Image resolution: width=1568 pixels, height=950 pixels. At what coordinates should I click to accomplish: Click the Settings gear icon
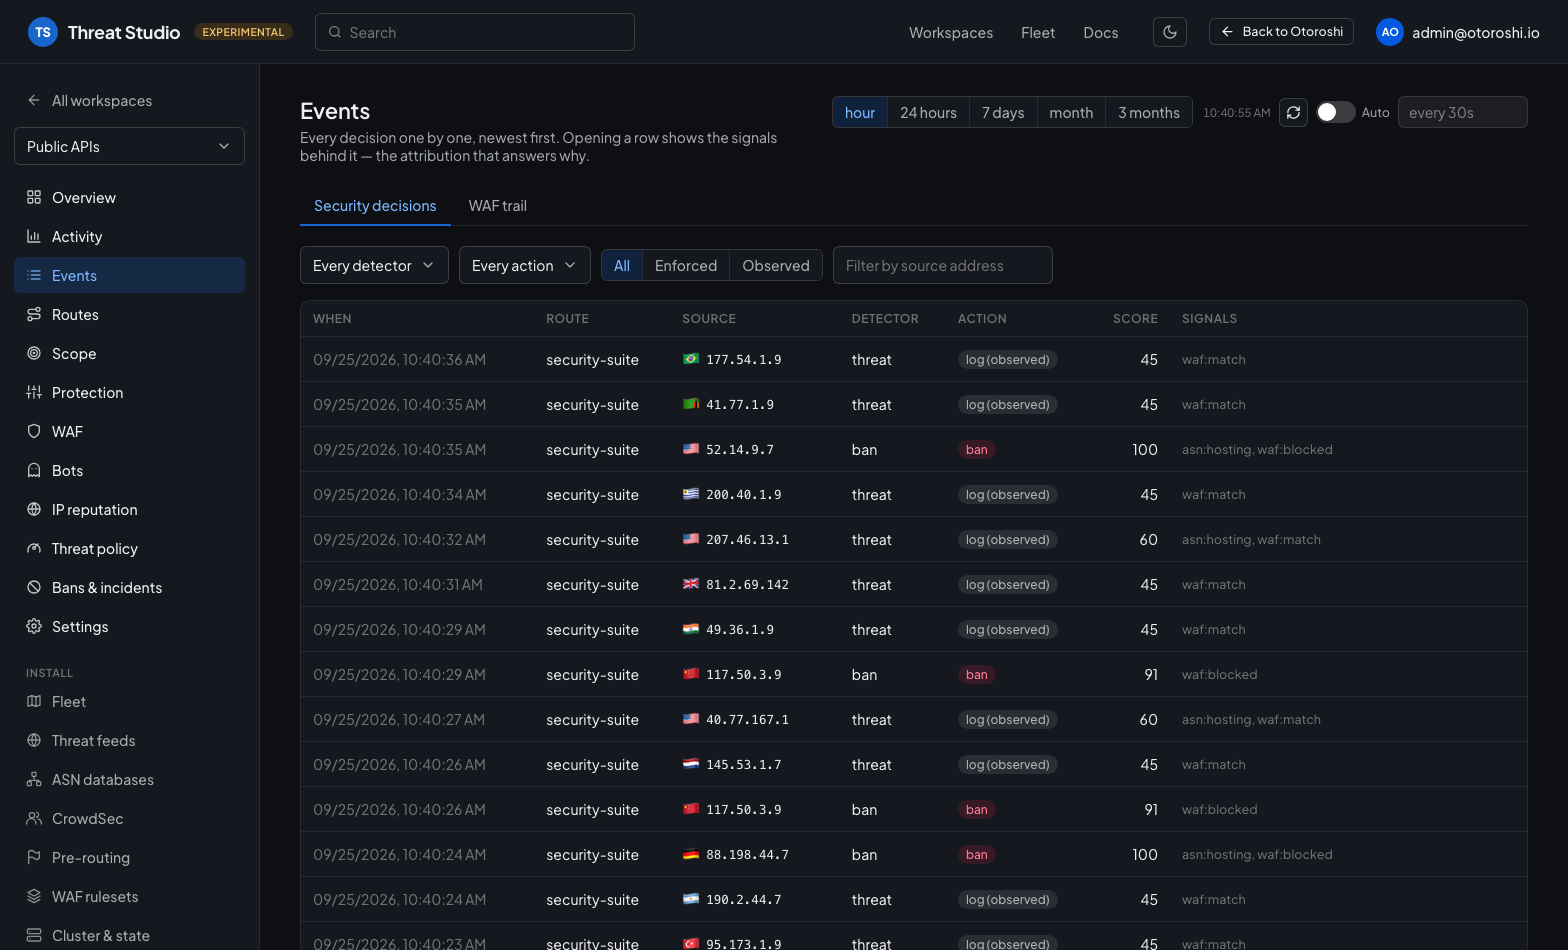(x=34, y=626)
